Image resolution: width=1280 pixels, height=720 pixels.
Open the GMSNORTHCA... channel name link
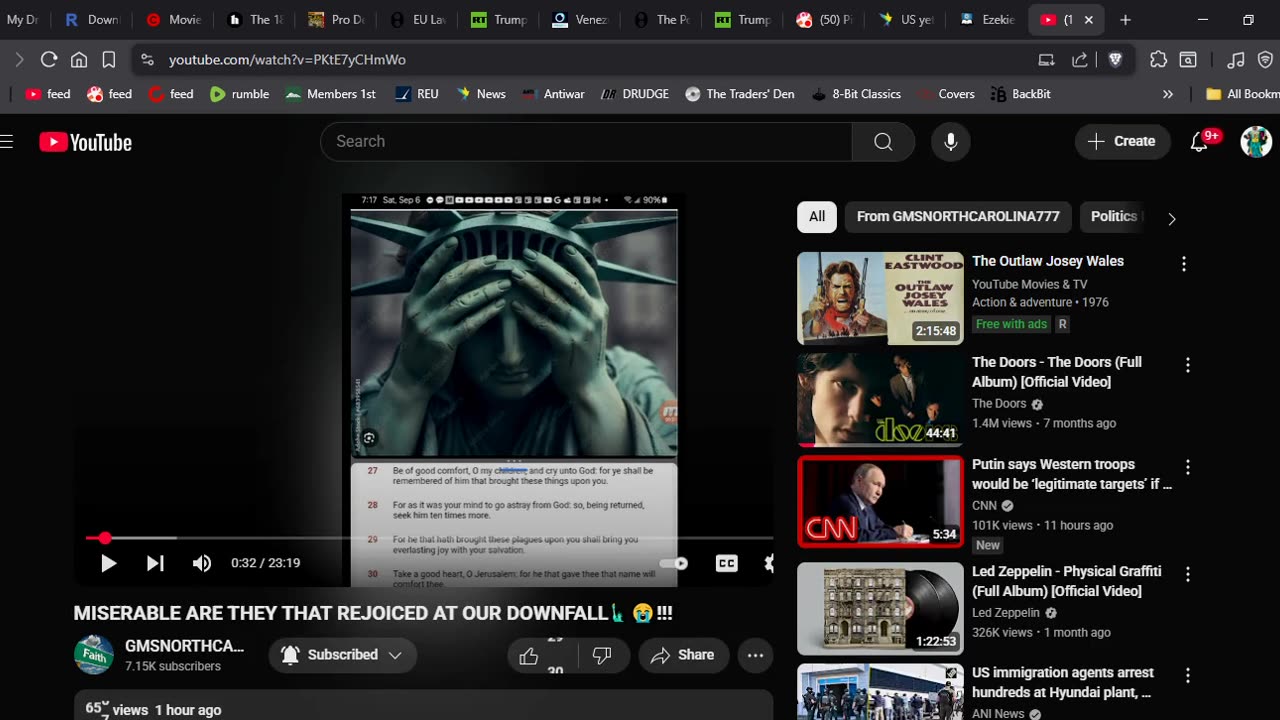tap(184, 646)
